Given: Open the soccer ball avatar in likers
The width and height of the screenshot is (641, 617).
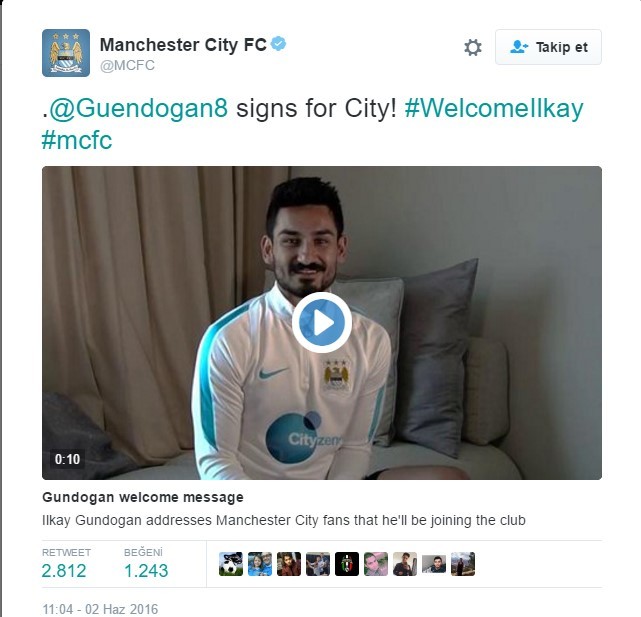Looking at the screenshot, I should pyautogui.click(x=231, y=564).
